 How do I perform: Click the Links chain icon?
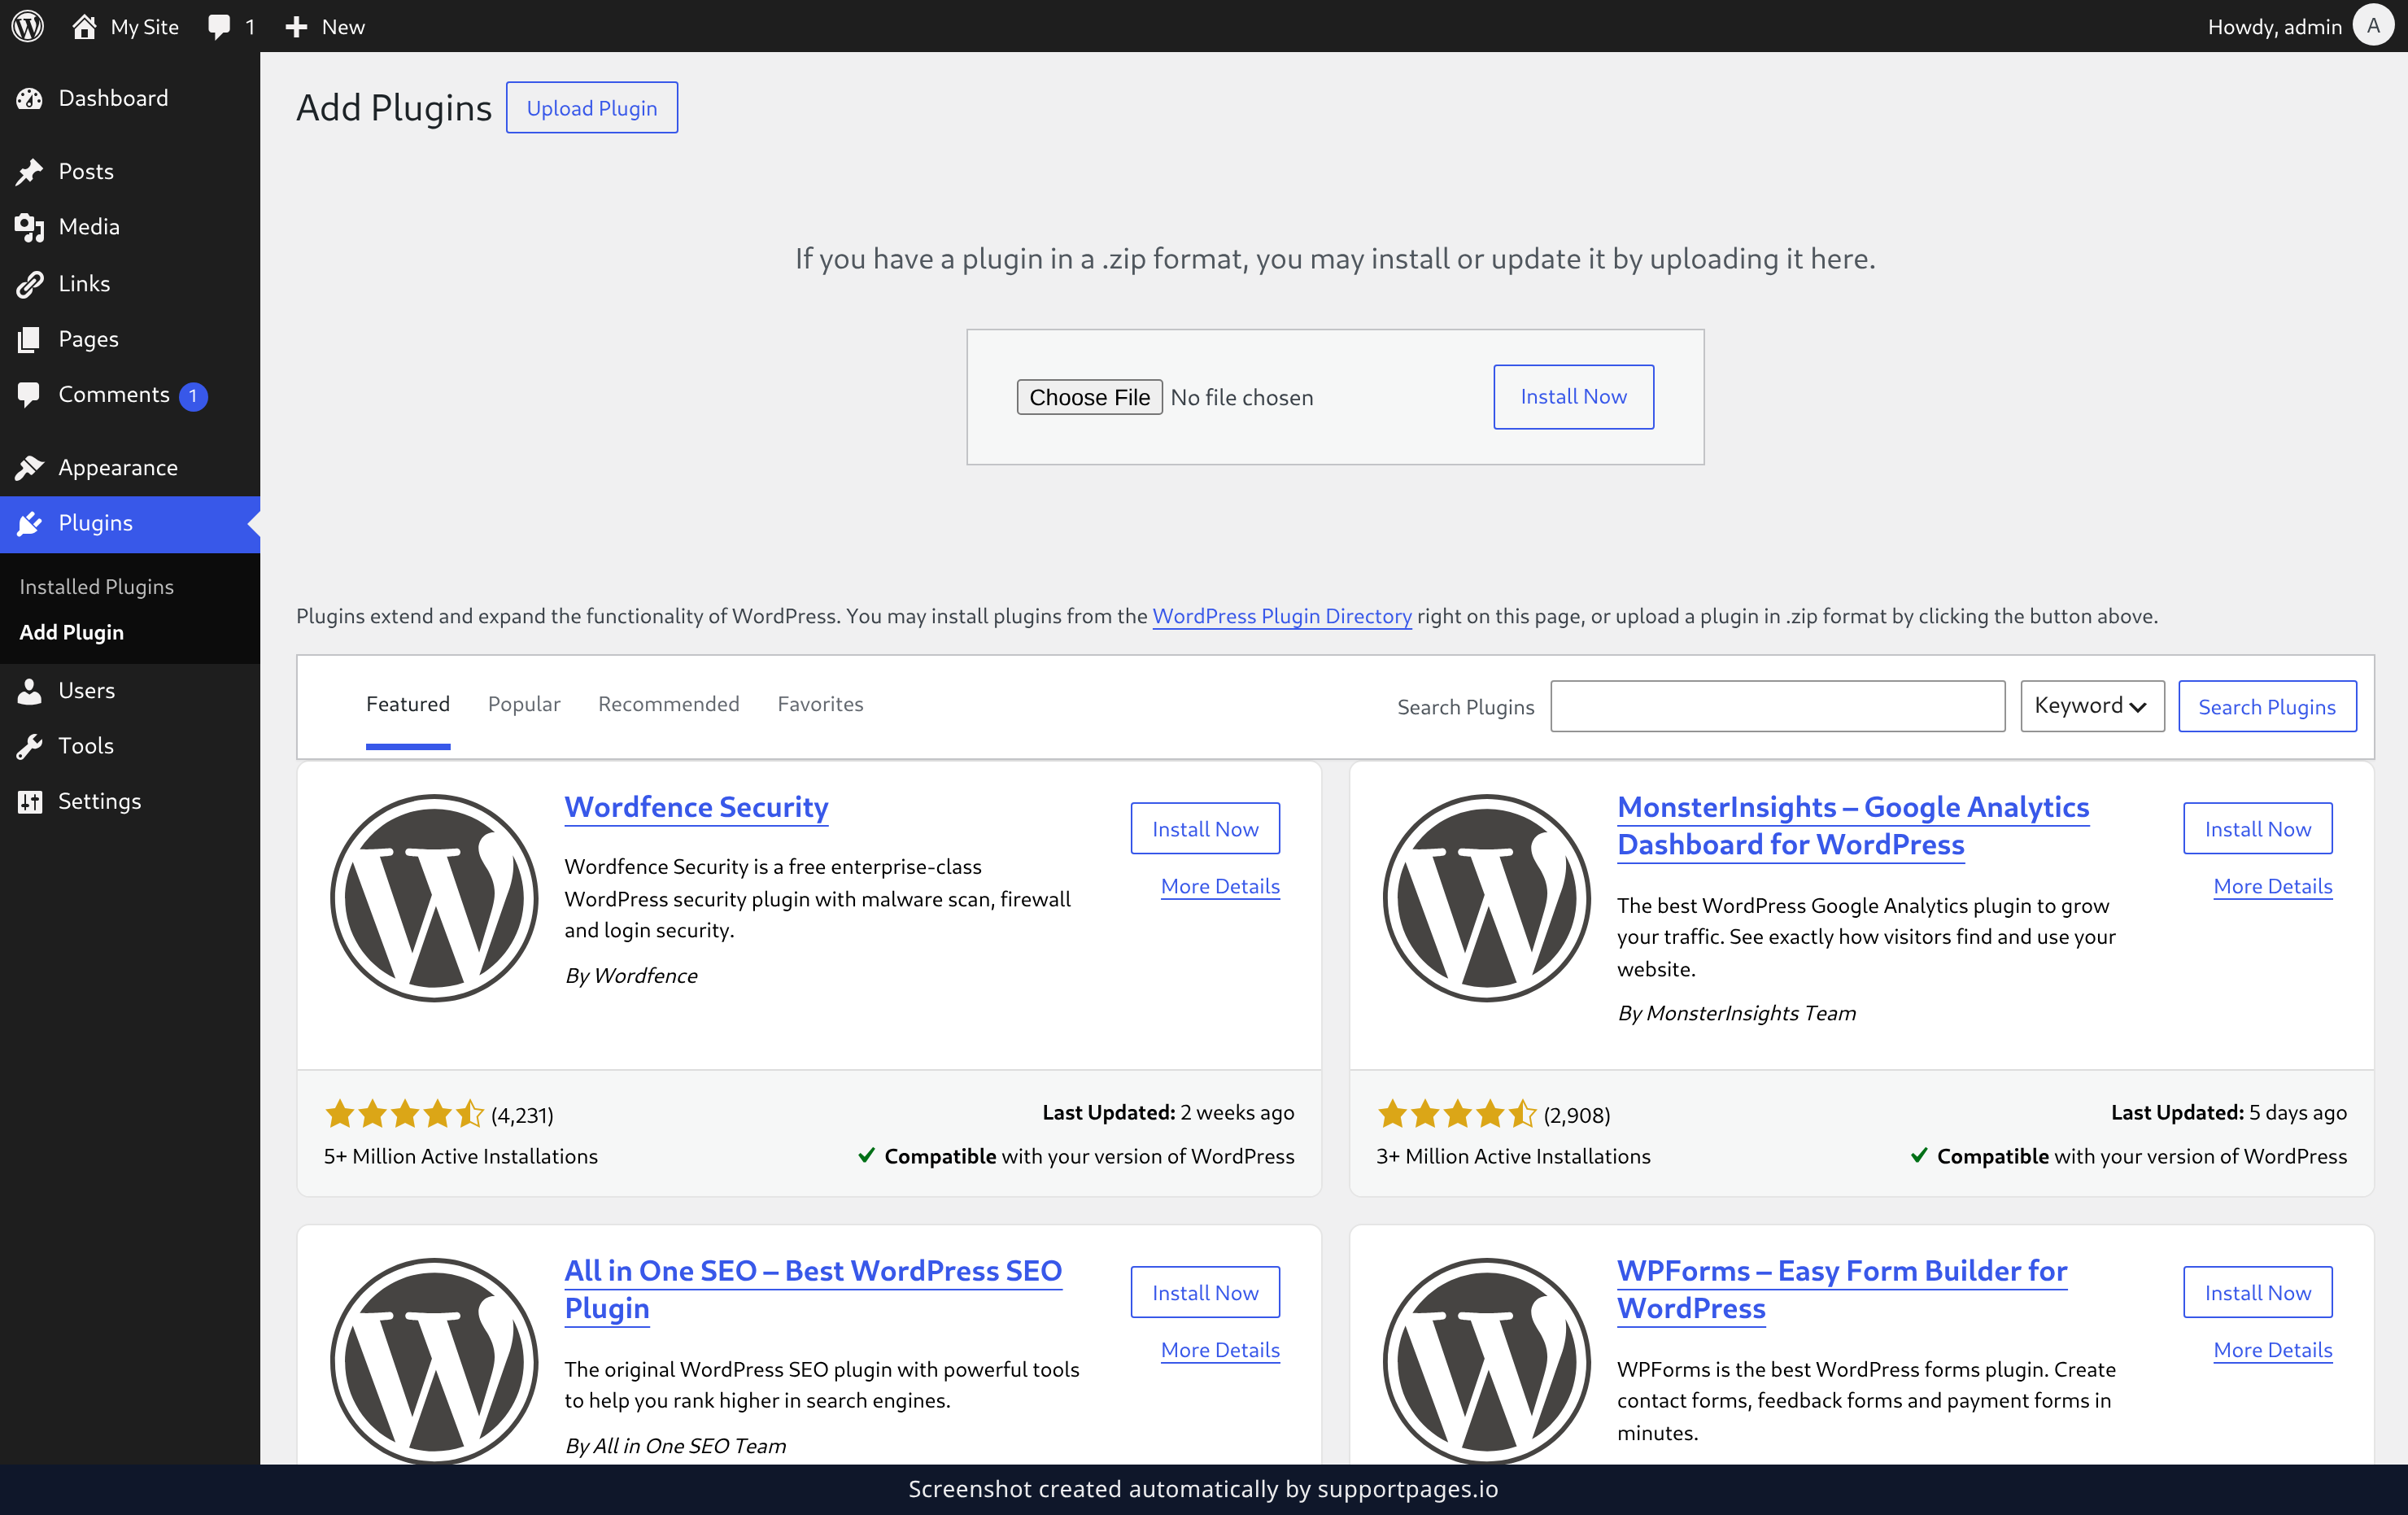click(30, 284)
